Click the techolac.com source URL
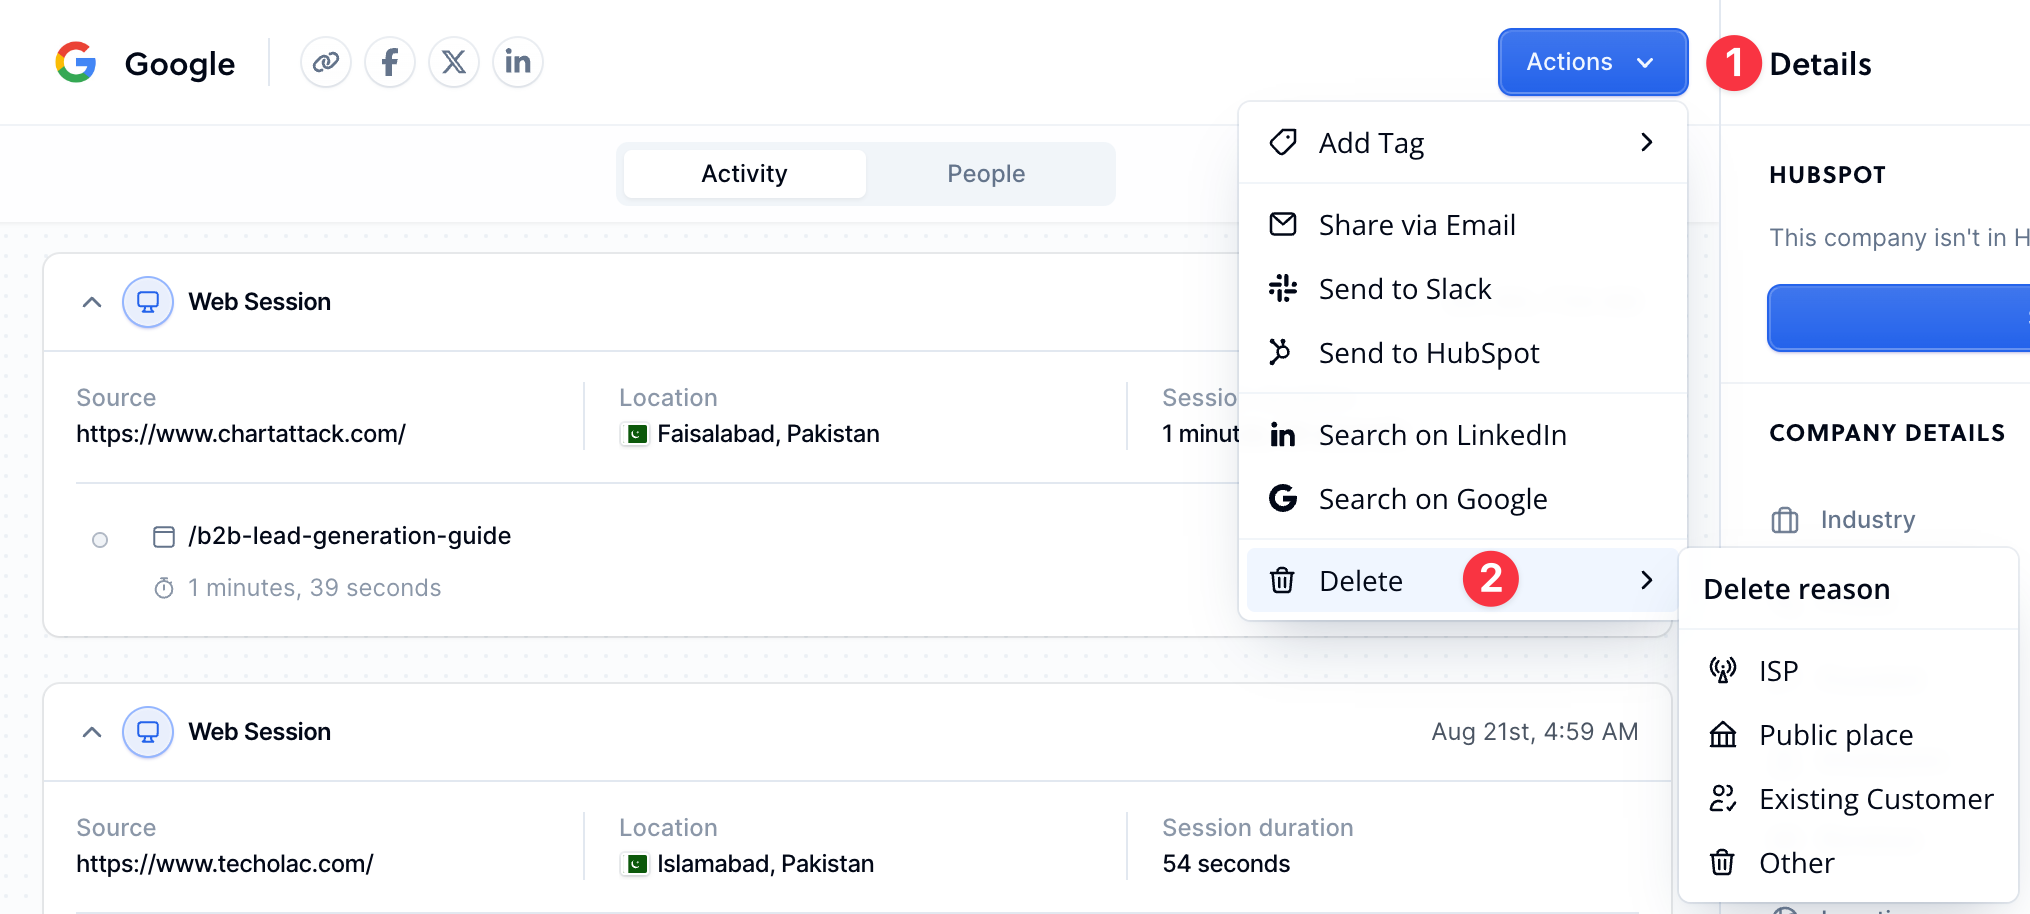Image resolution: width=2030 pixels, height=914 pixels. point(225,864)
